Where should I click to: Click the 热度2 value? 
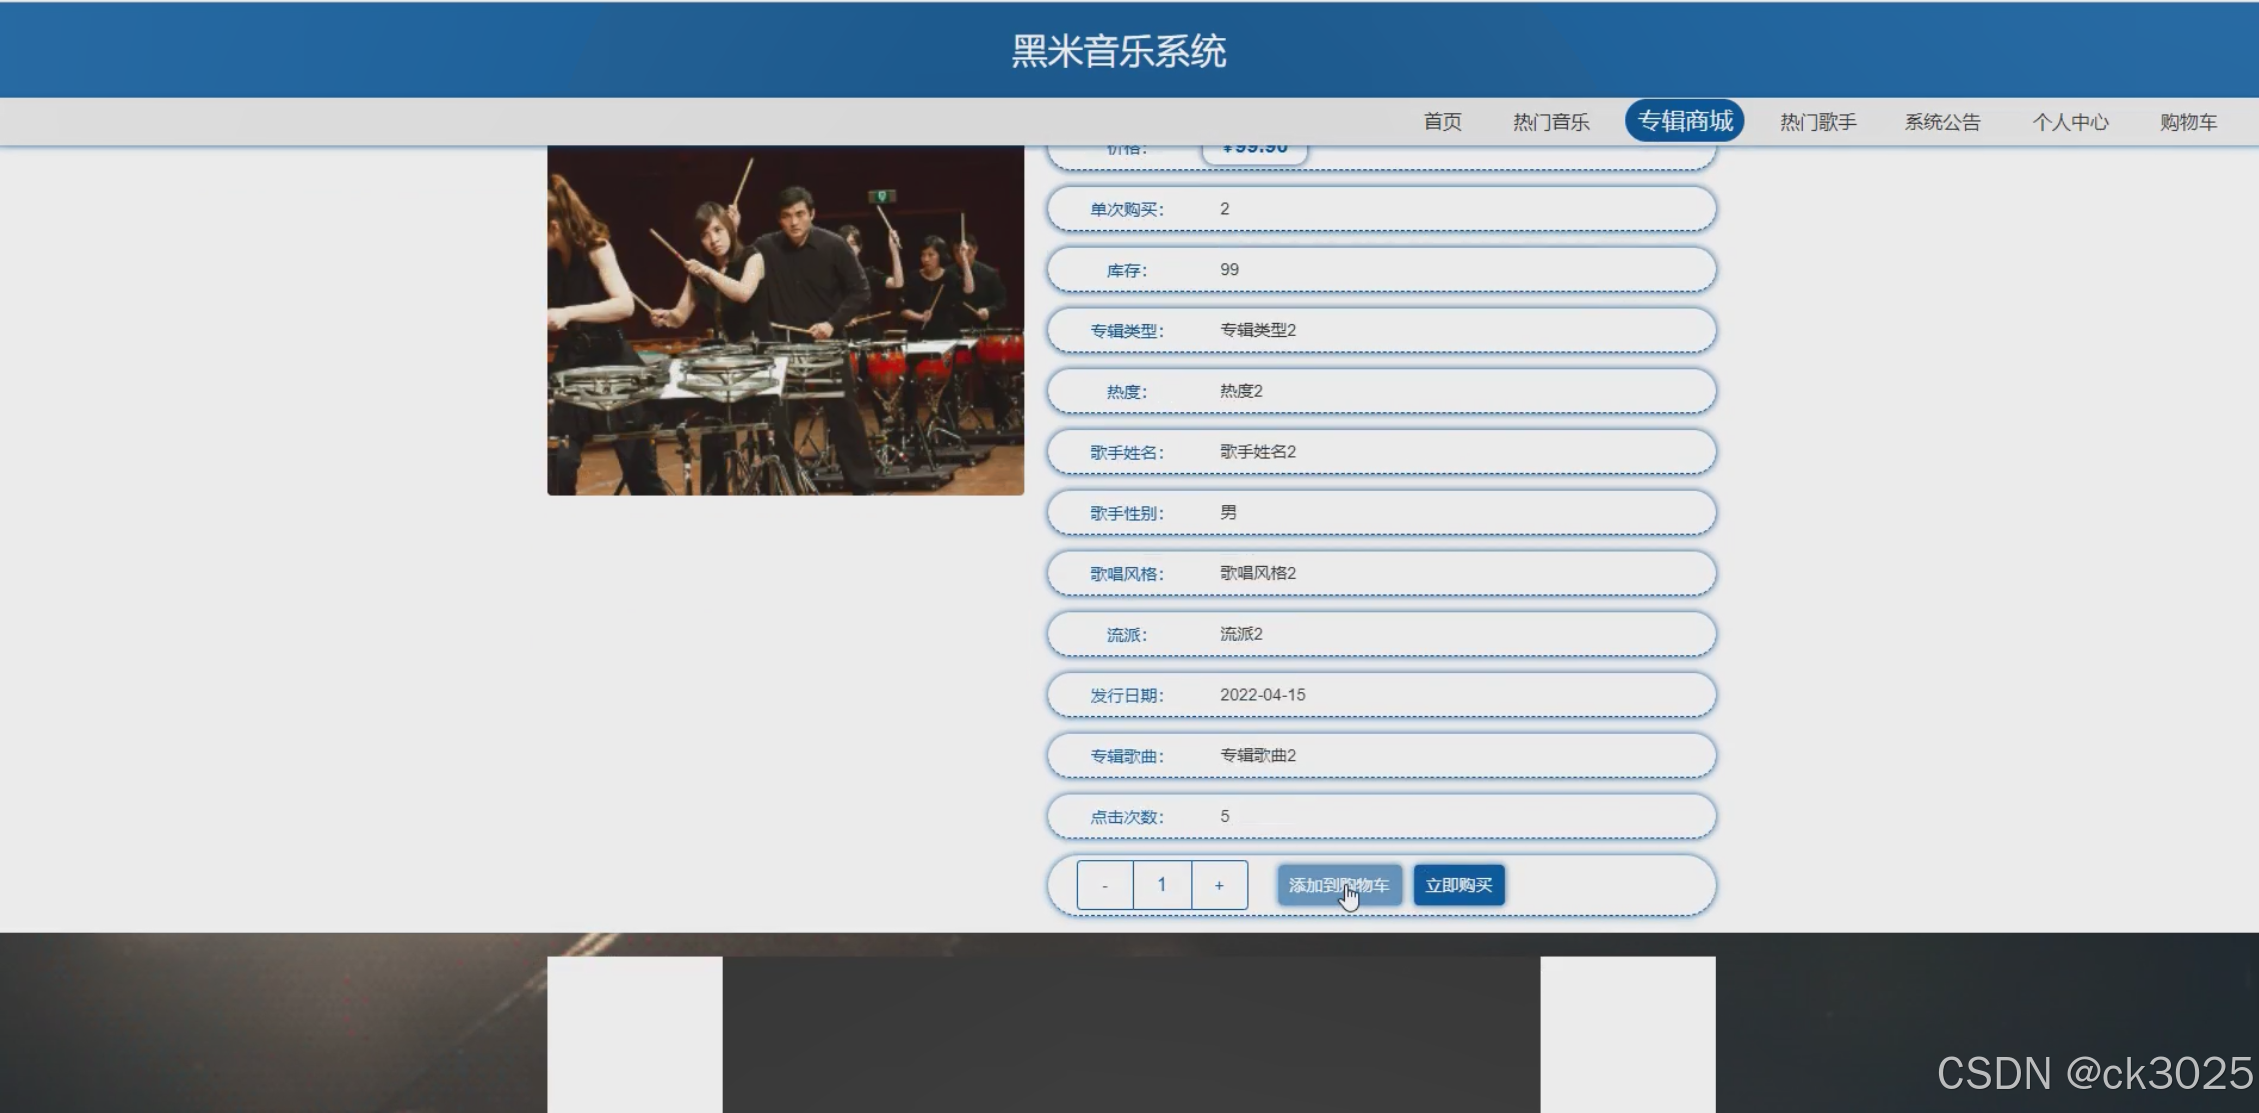click(x=1241, y=391)
